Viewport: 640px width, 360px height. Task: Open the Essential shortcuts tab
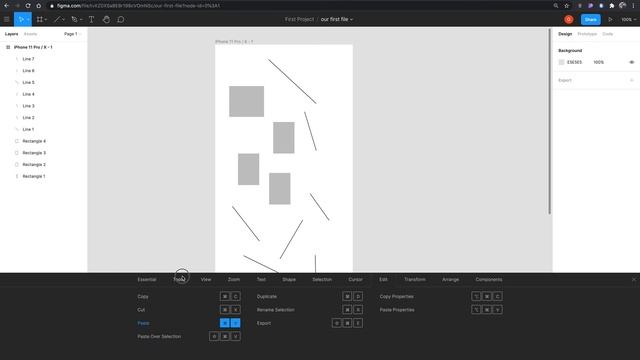tap(147, 280)
